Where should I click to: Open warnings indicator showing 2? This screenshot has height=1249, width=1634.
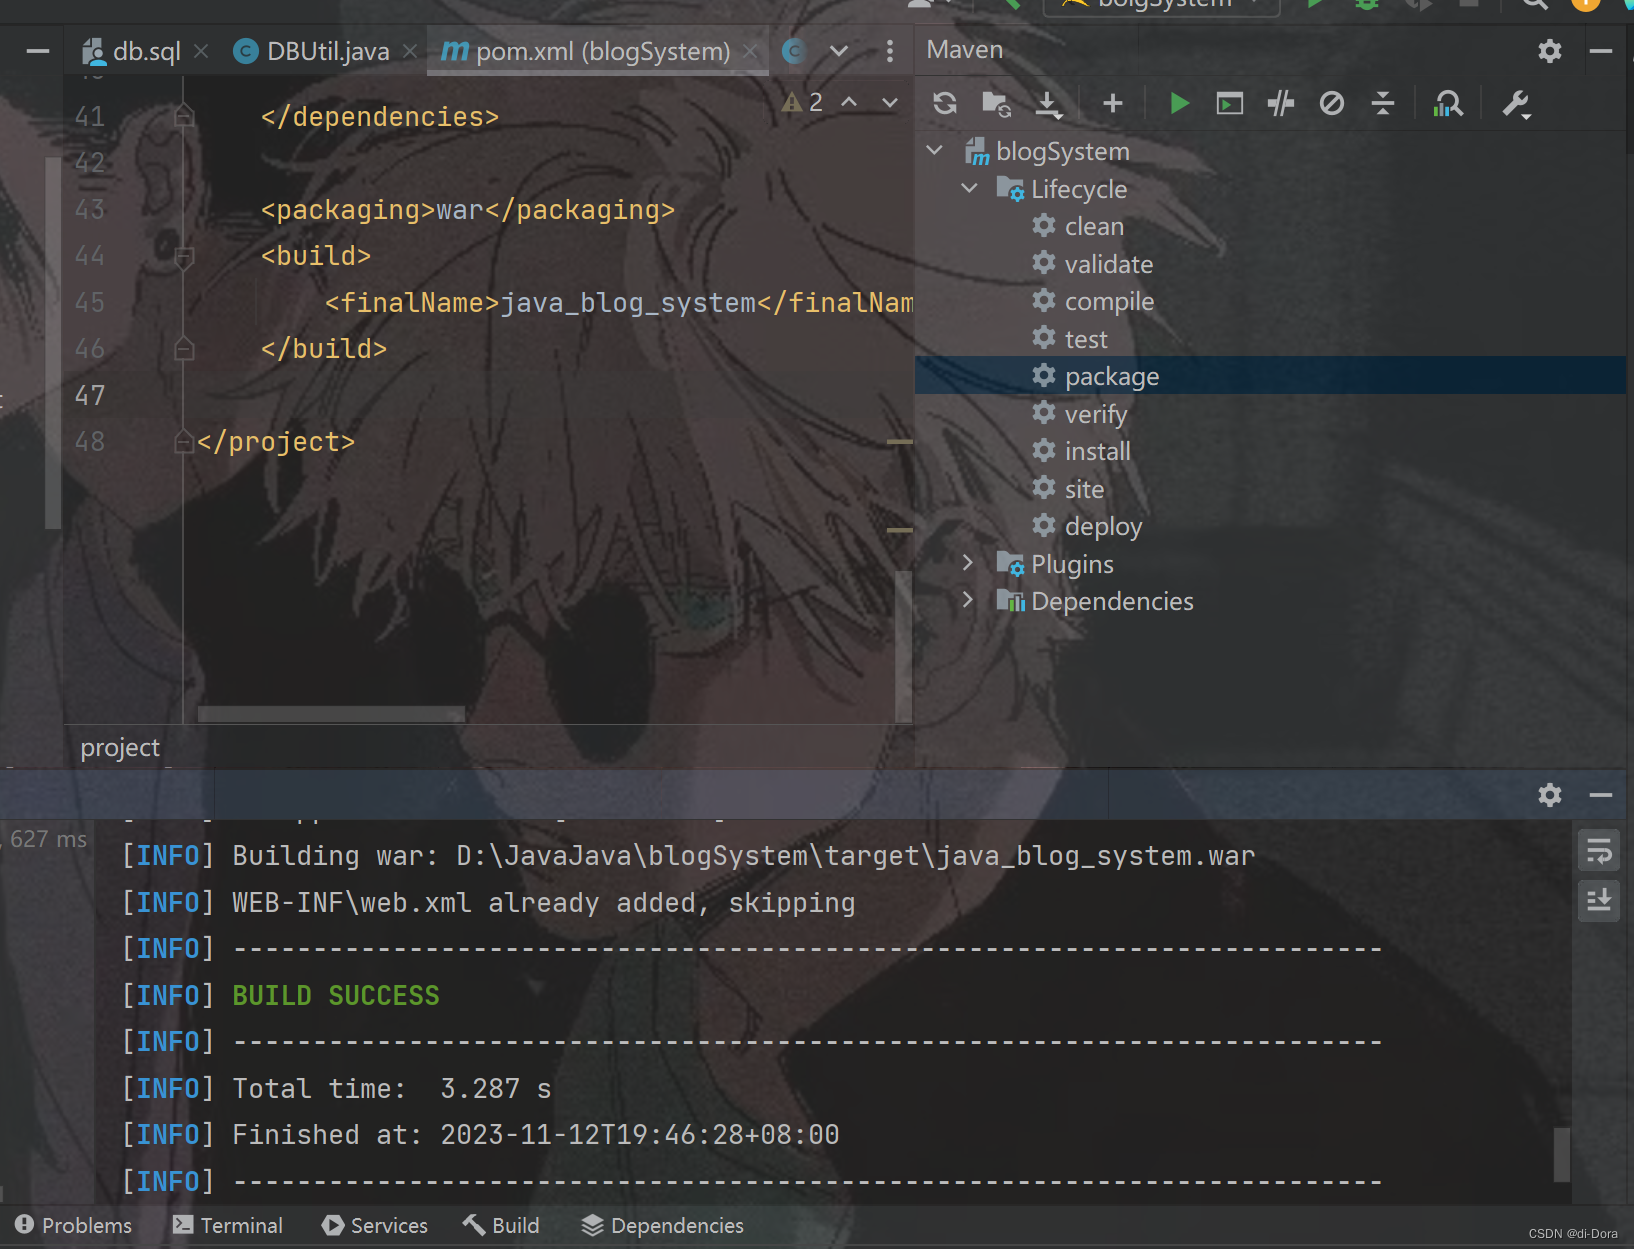[803, 103]
